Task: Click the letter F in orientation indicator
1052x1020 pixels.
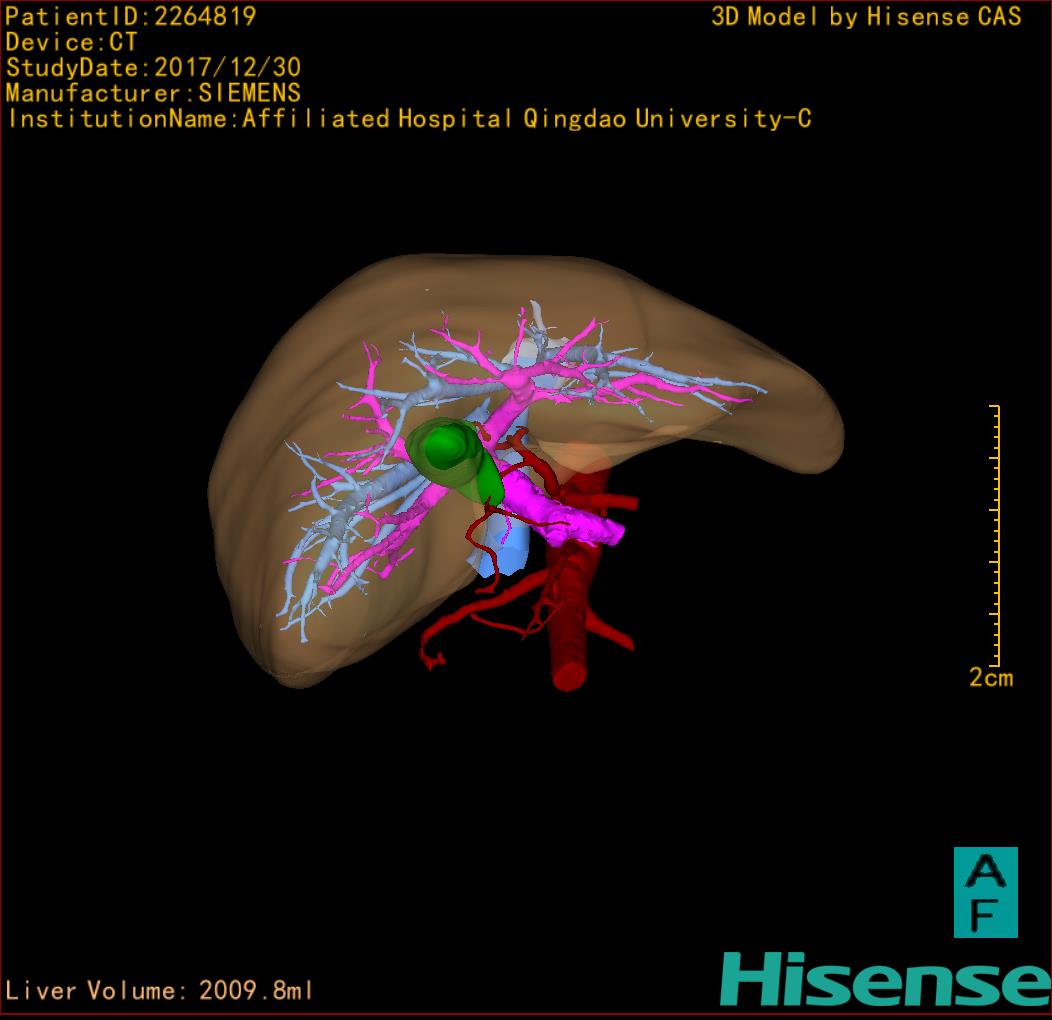Action: [x=985, y=915]
